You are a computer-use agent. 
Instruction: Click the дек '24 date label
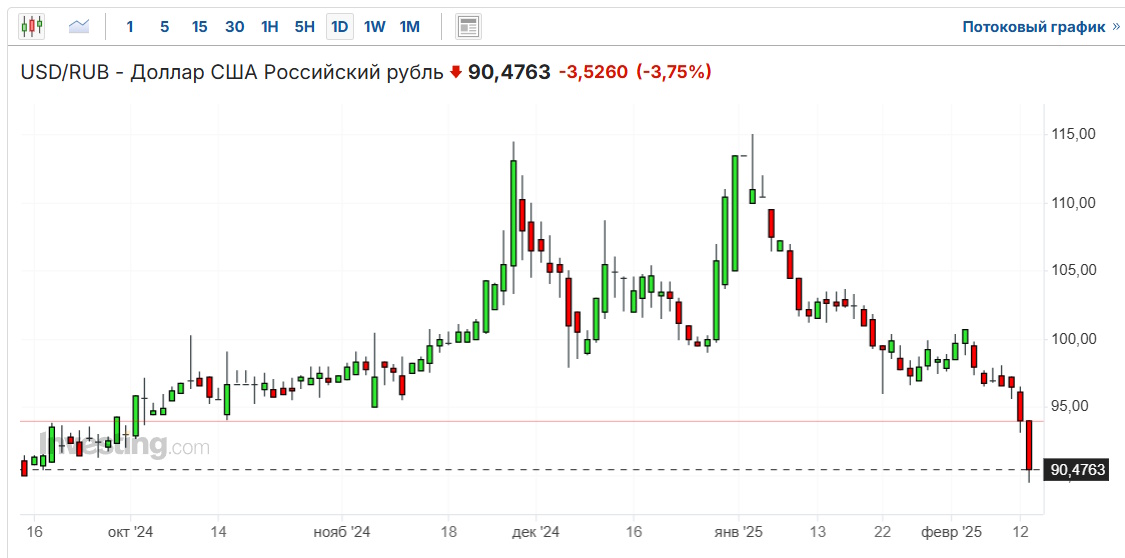click(x=535, y=532)
